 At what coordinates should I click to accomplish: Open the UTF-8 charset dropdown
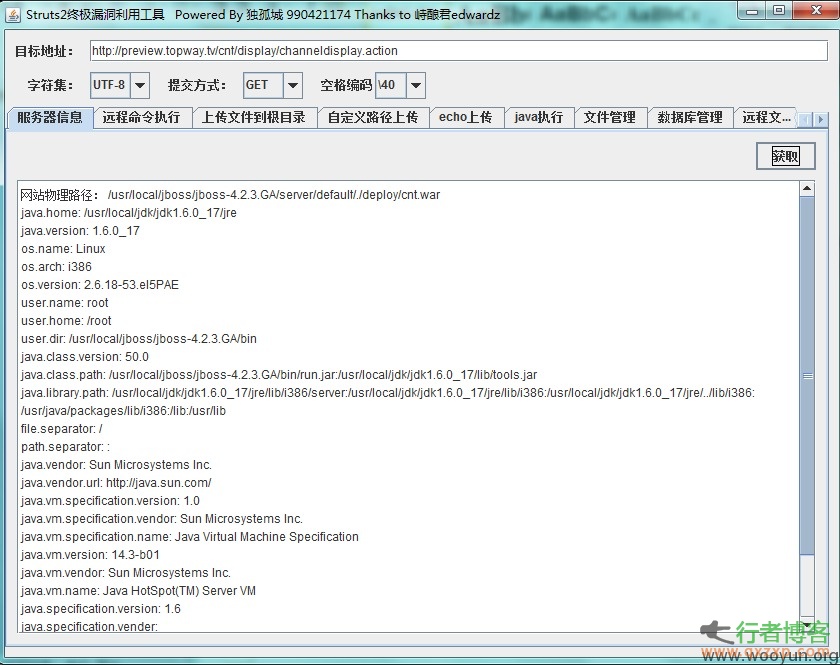point(139,85)
